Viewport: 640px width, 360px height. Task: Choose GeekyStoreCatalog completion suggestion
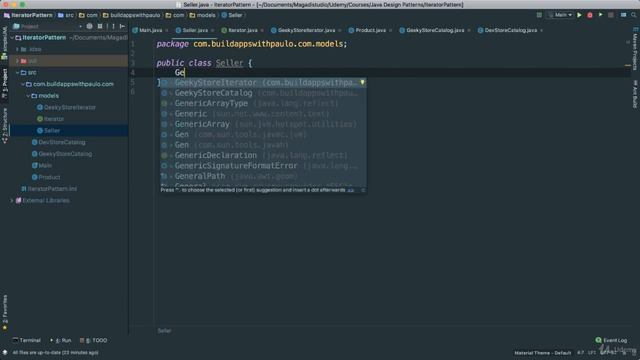(263, 93)
